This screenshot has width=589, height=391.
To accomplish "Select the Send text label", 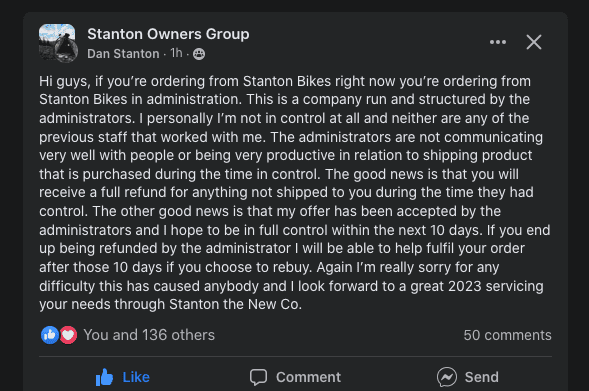I will (482, 377).
